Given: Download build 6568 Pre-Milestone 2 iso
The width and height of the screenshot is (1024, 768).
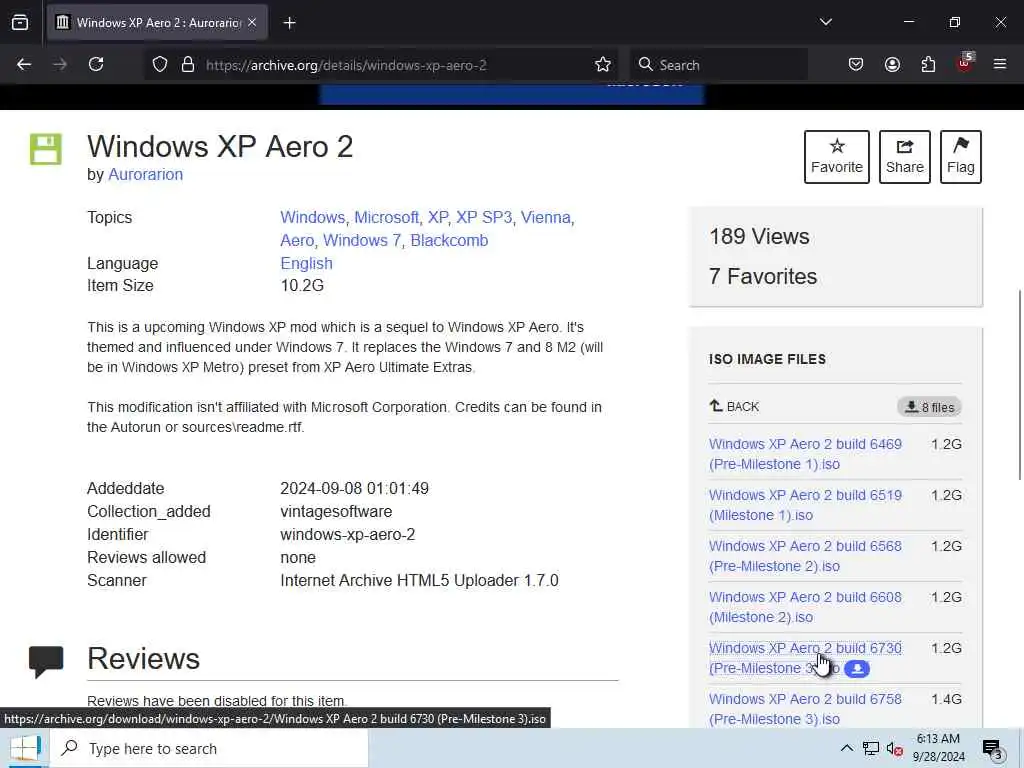Looking at the screenshot, I should (x=805, y=556).
